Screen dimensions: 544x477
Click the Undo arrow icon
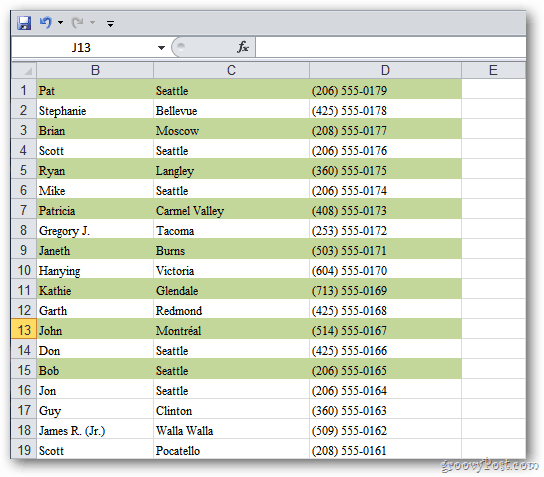click(x=46, y=23)
